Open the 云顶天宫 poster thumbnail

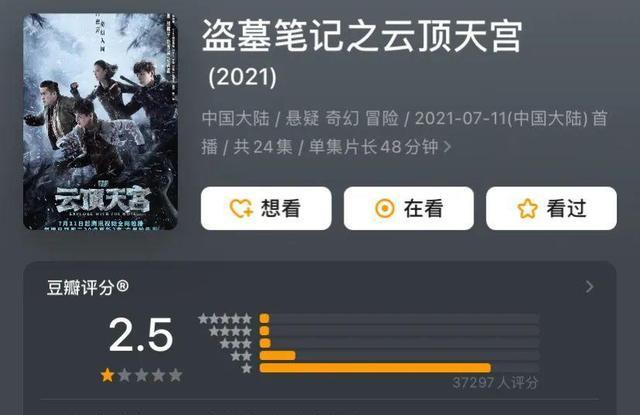click(x=100, y=121)
